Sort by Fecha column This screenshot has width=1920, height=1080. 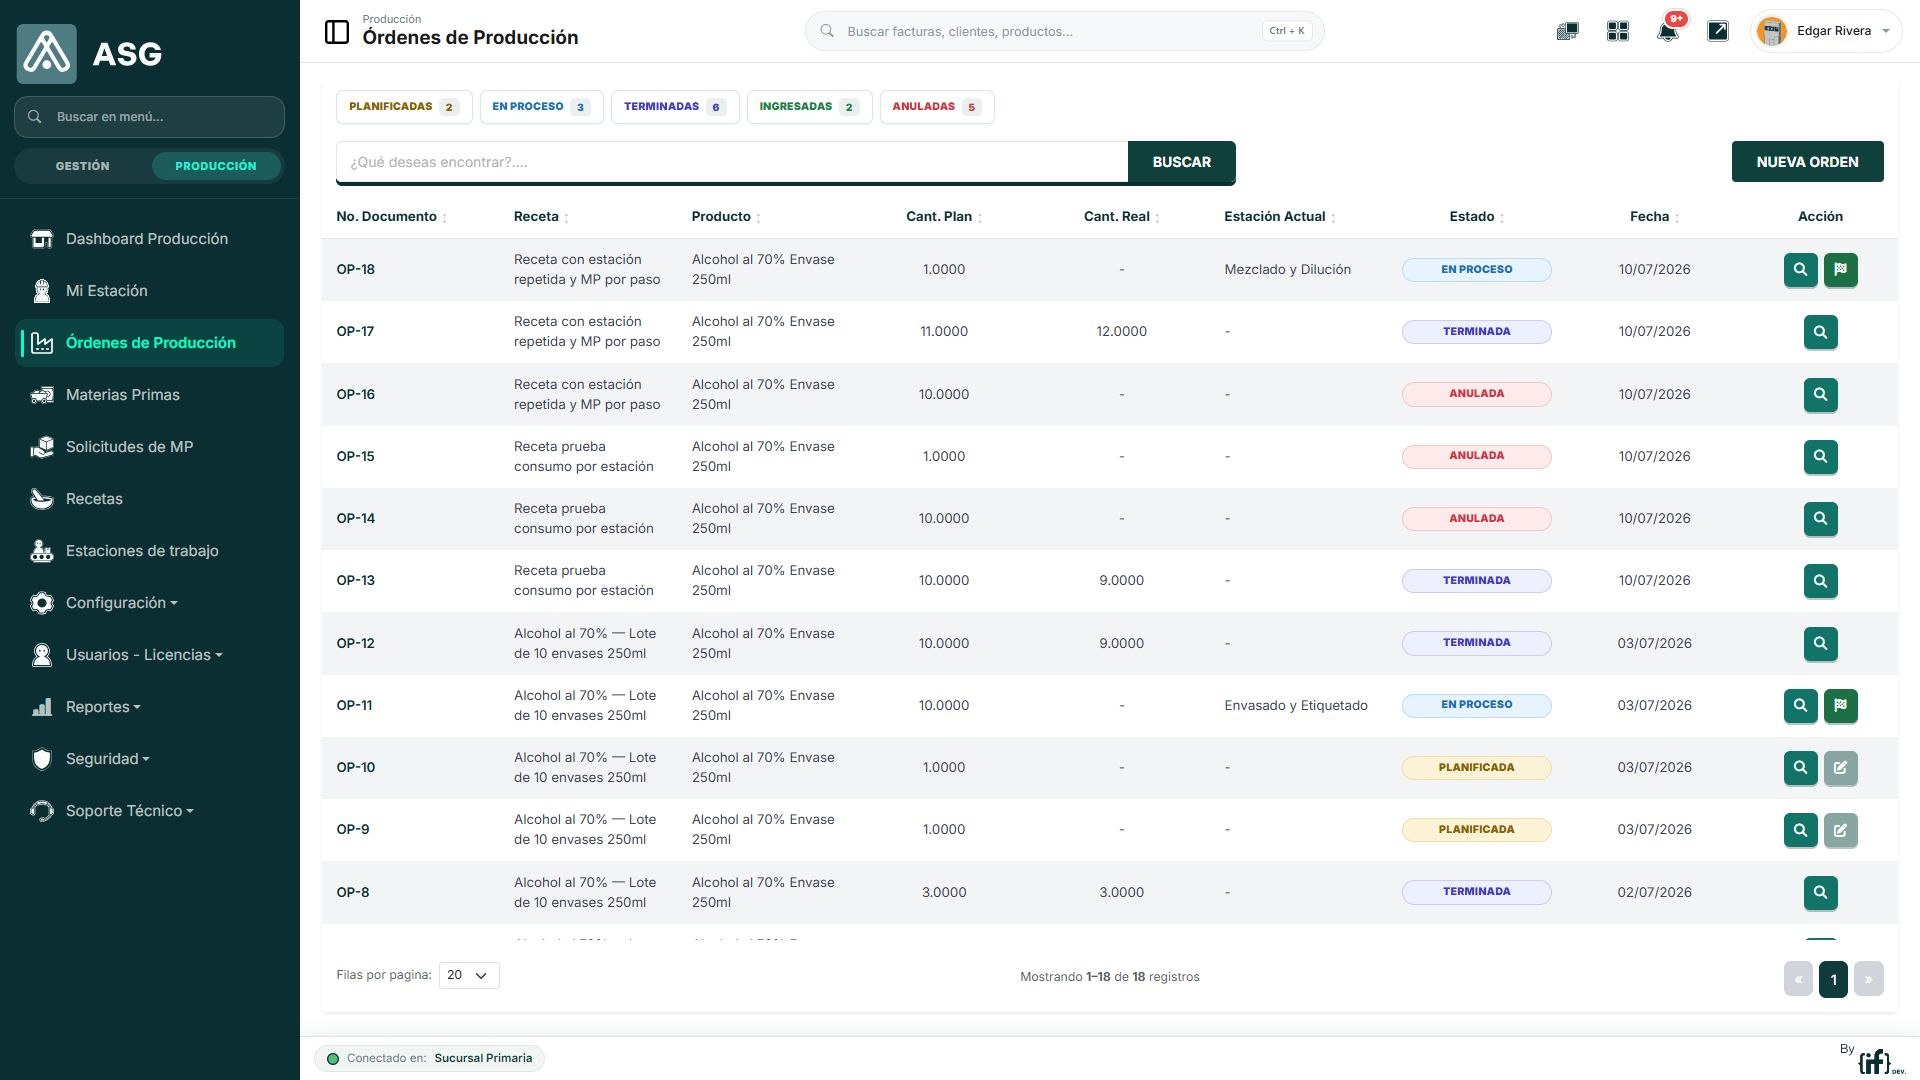coord(1654,217)
